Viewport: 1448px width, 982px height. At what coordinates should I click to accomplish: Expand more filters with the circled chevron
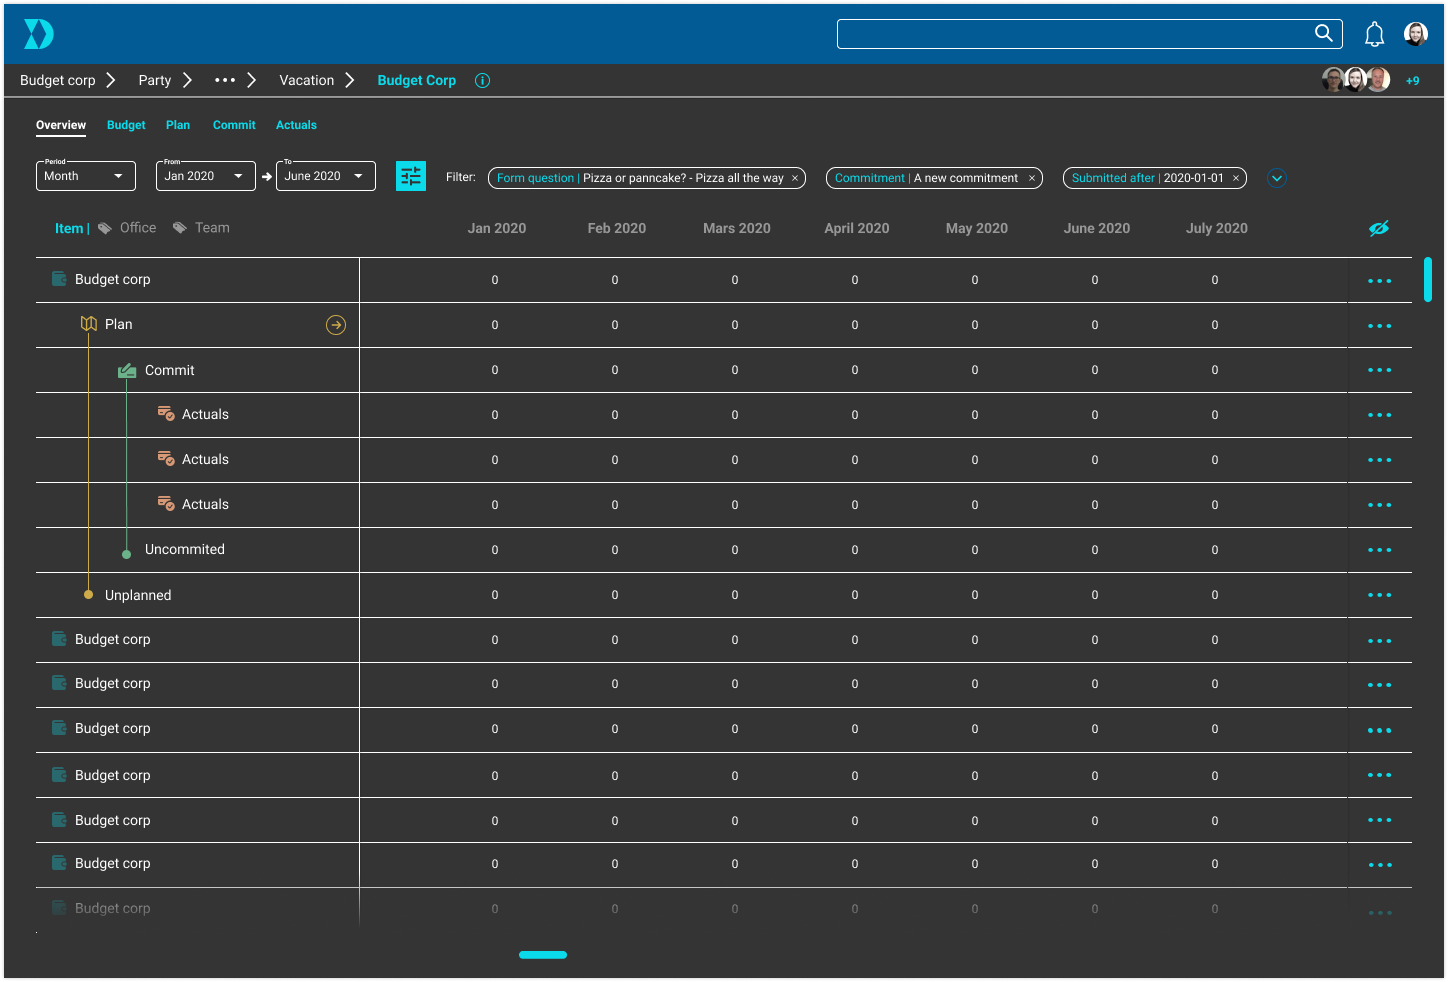[1277, 178]
